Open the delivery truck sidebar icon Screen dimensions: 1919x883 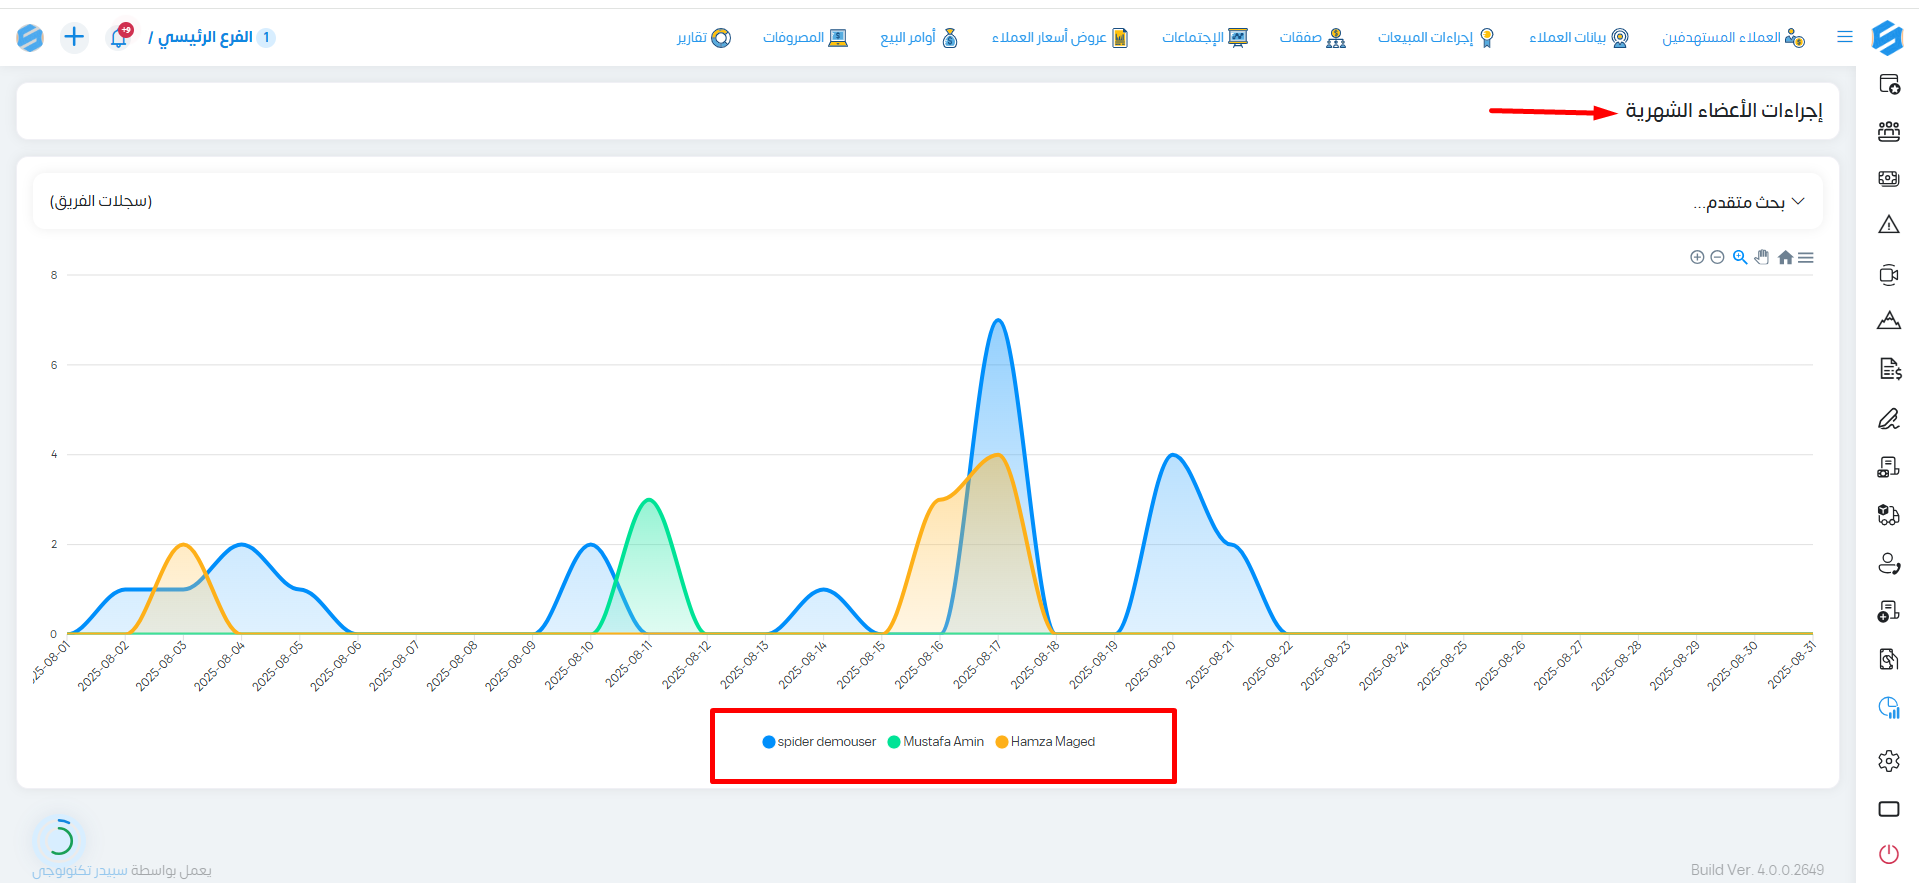[1889, 515]
